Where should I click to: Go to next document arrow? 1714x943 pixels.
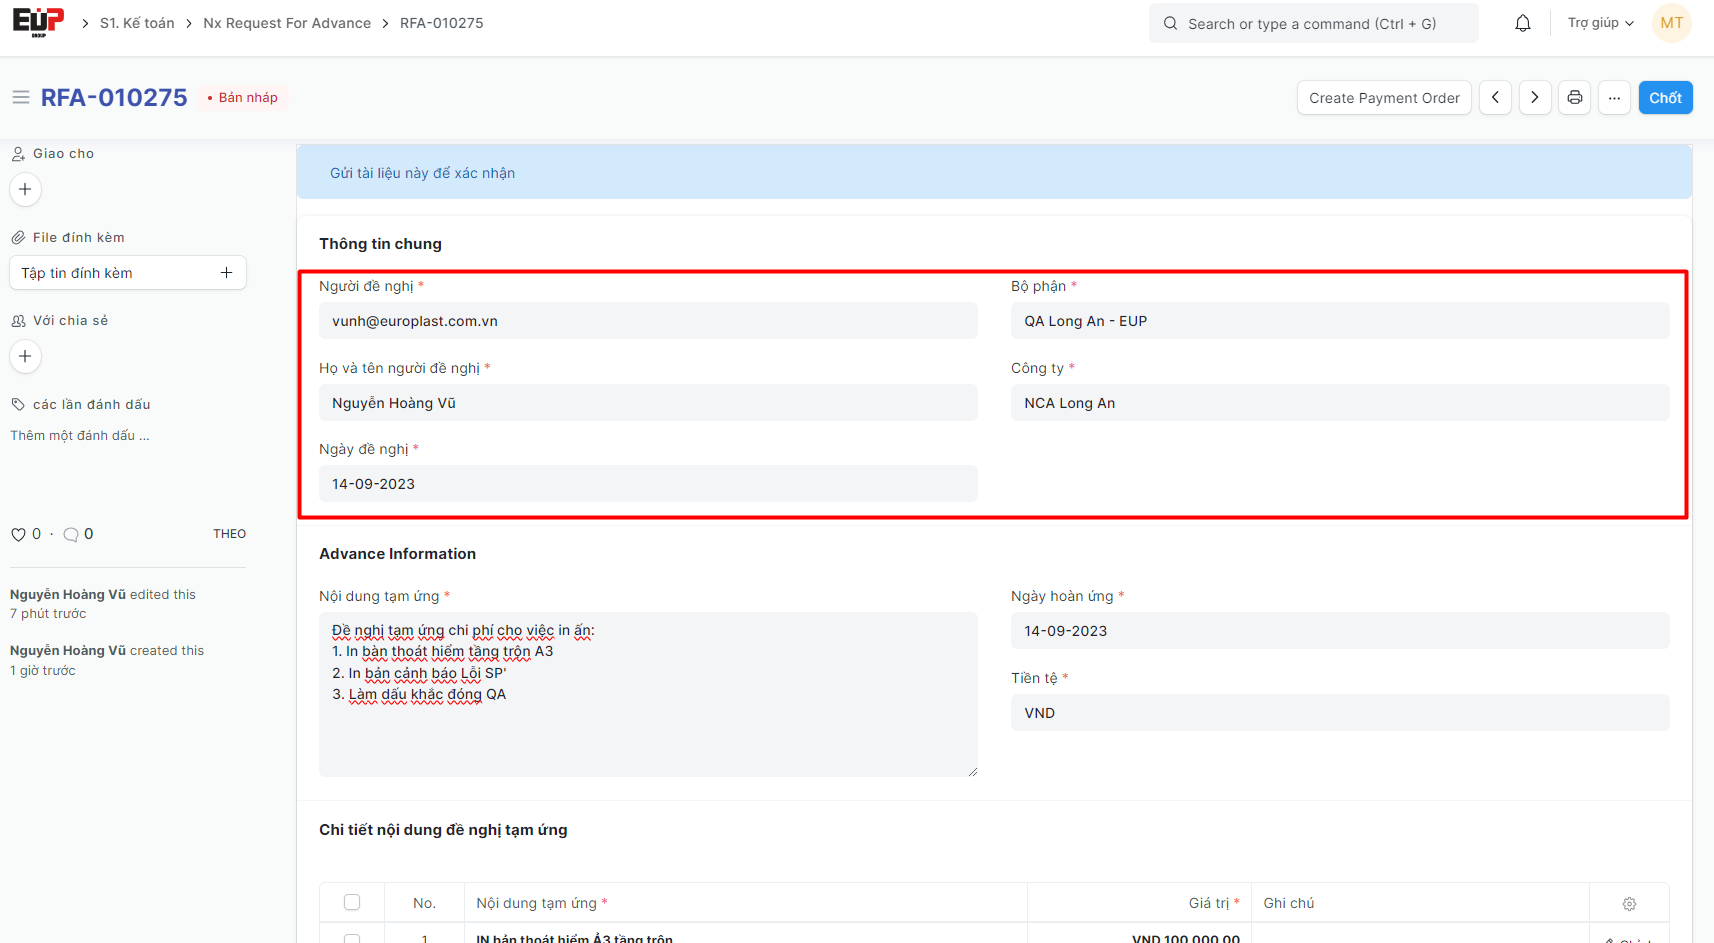pyautogui.click(x=1535, y=98)
